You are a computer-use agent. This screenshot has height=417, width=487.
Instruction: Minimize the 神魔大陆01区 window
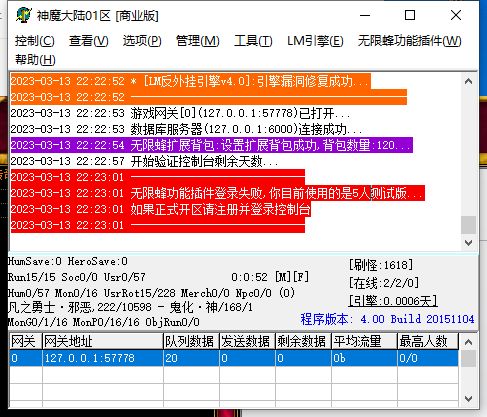click(365, 15)
